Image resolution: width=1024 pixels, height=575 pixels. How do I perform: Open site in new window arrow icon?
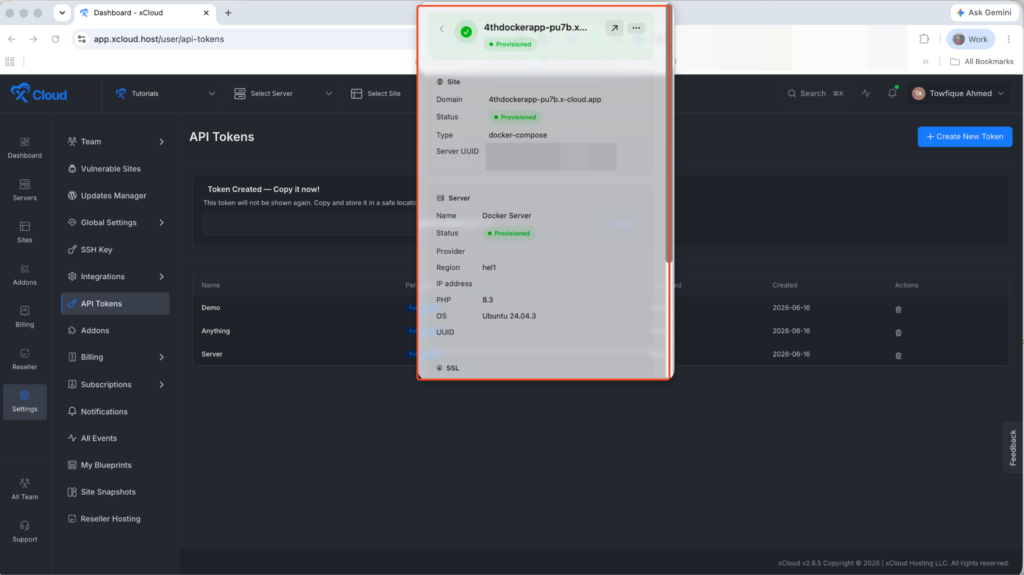tap(614, 28)
